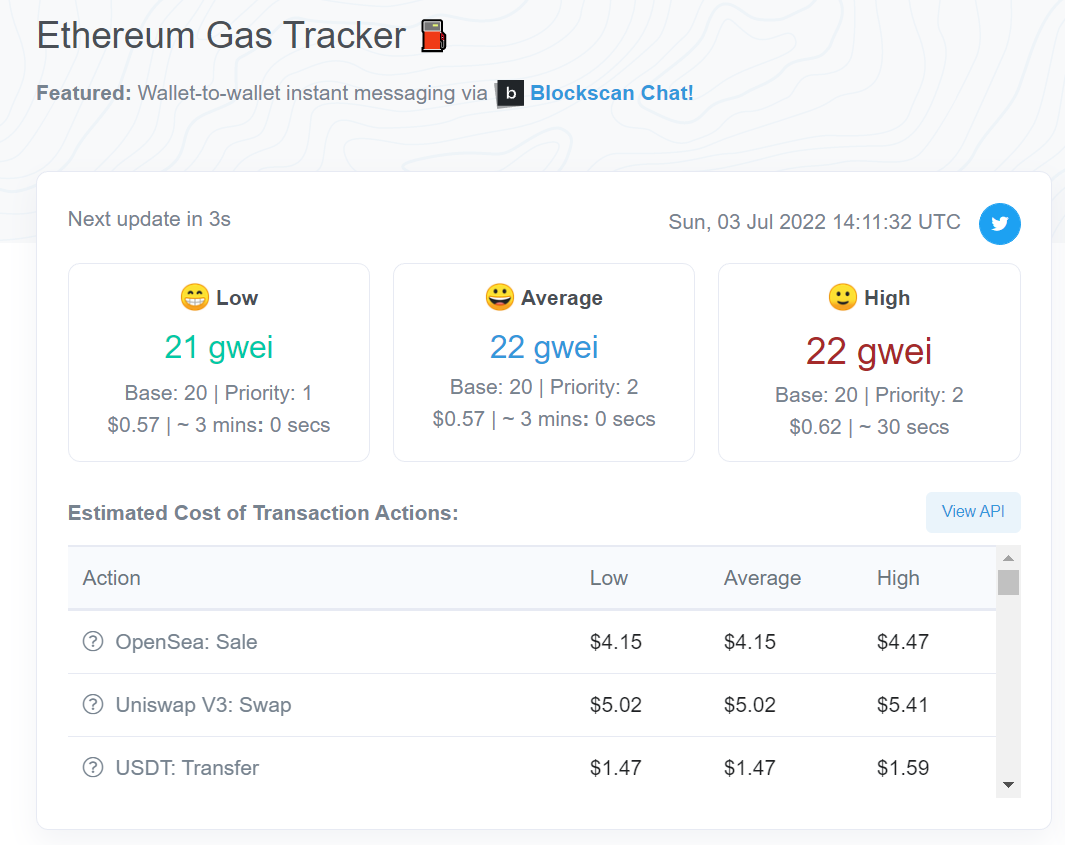Click the Average column header
This screenshot has height=845, width=1065.
pyautogui.click(x=762, y=578)
